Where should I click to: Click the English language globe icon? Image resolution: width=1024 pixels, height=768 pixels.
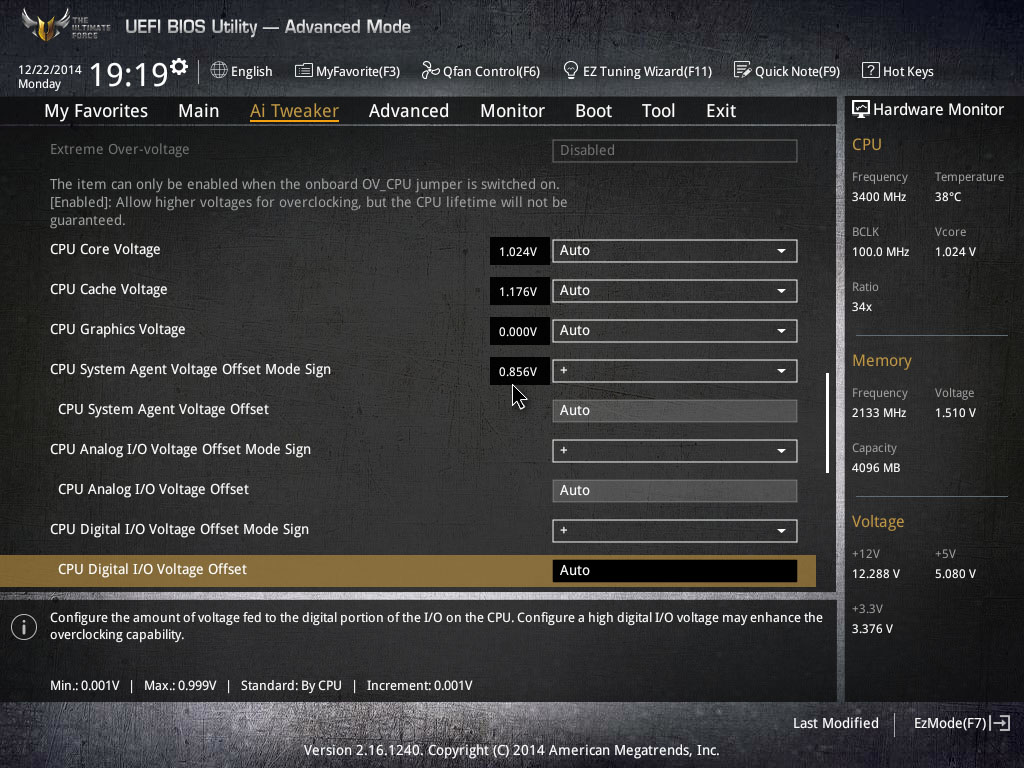coord(219,70)
